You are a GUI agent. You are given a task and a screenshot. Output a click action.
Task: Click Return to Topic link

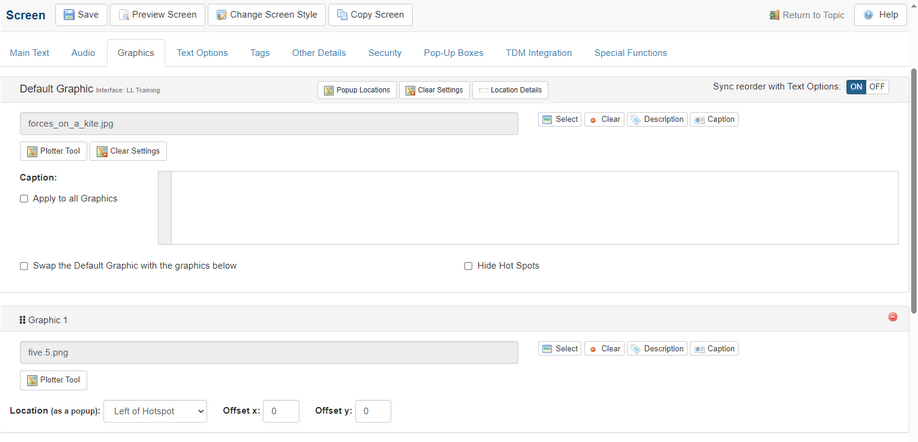[x=807, y=15]
